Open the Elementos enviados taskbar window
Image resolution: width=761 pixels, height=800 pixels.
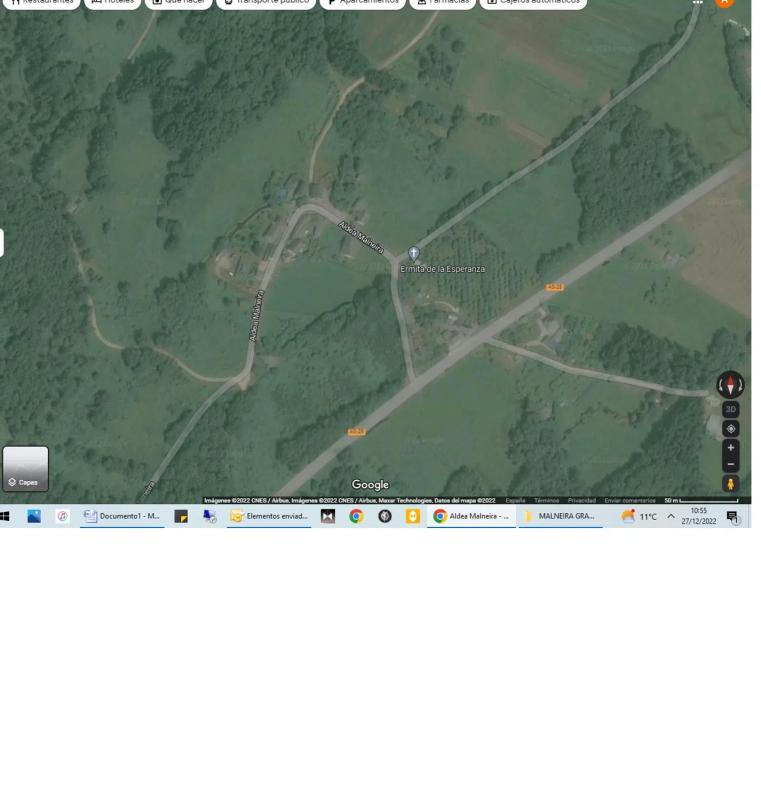[x=269, y=516]
